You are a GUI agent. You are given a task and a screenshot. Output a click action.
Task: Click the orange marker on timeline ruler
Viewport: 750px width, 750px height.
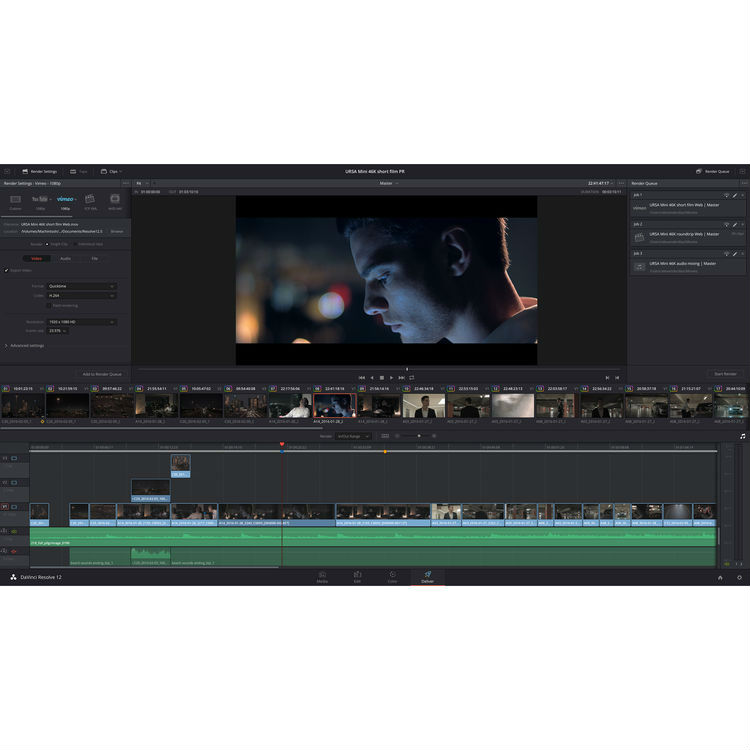tap(385, 452)
